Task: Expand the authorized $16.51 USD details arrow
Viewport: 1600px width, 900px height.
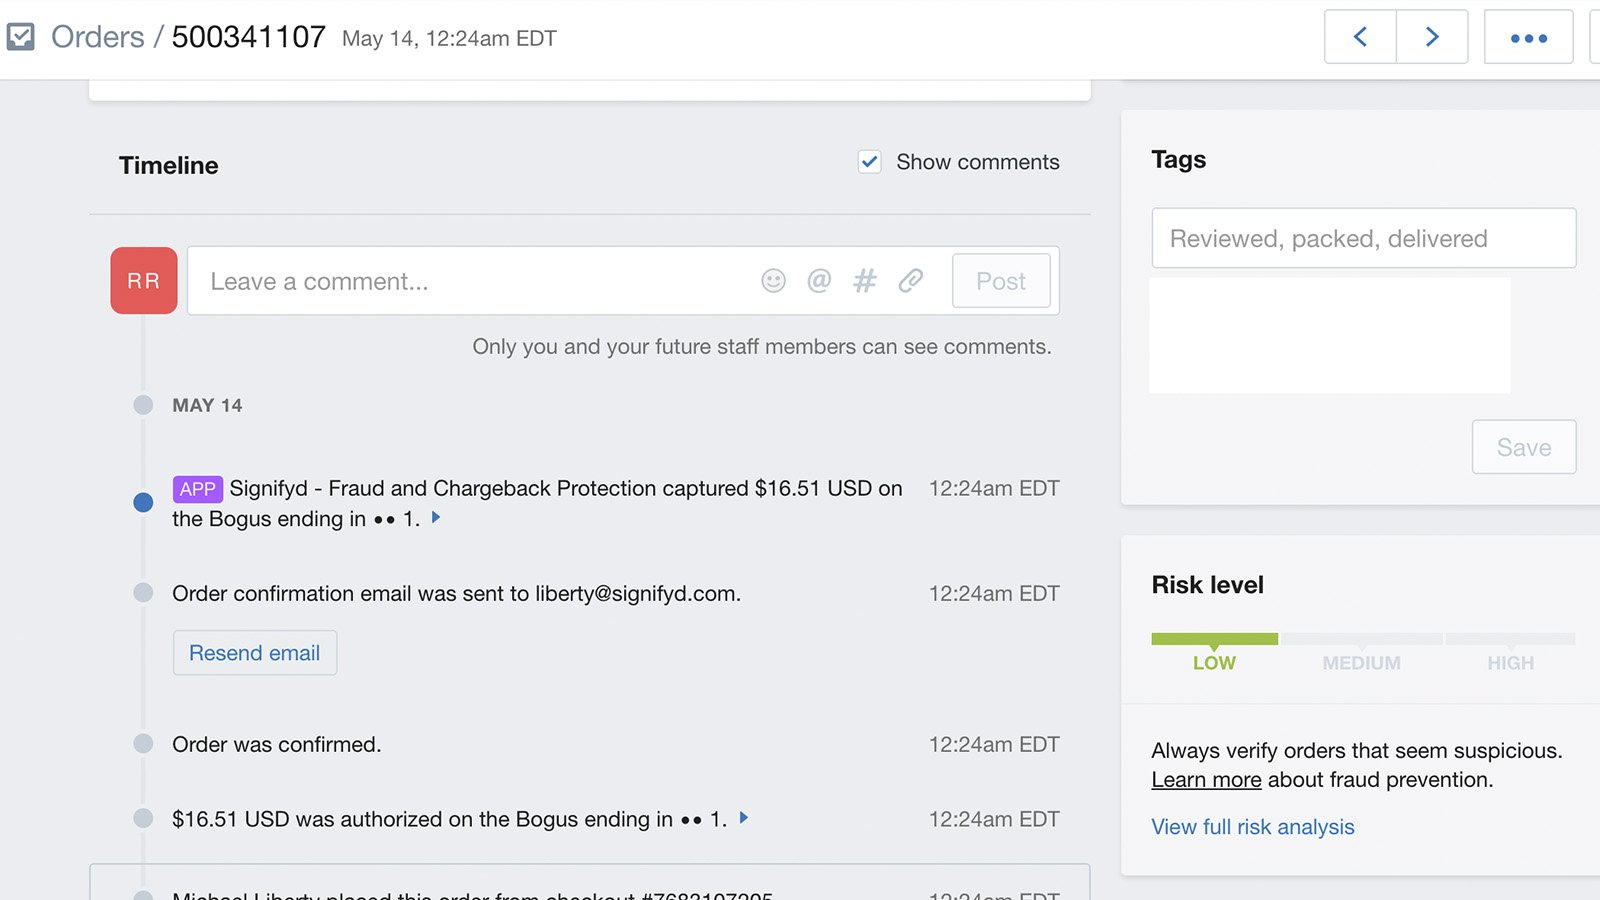Action: coord(744,818)
